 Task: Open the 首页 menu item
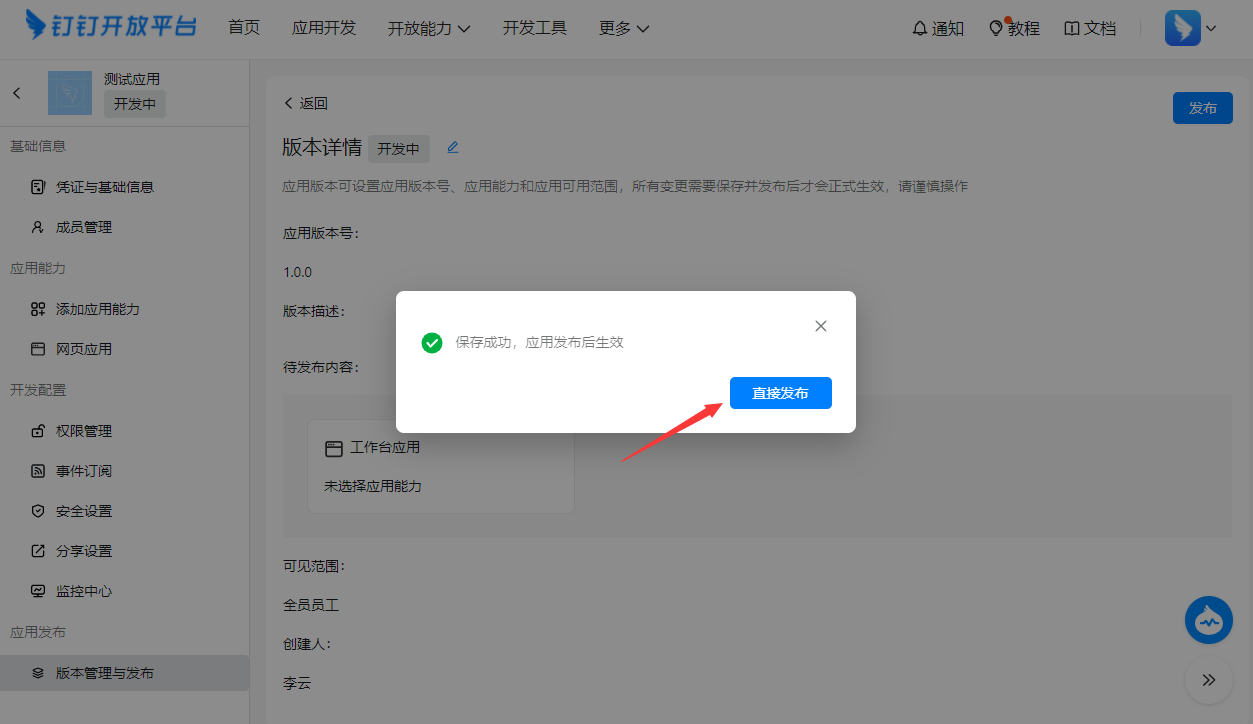click(244, 28)
